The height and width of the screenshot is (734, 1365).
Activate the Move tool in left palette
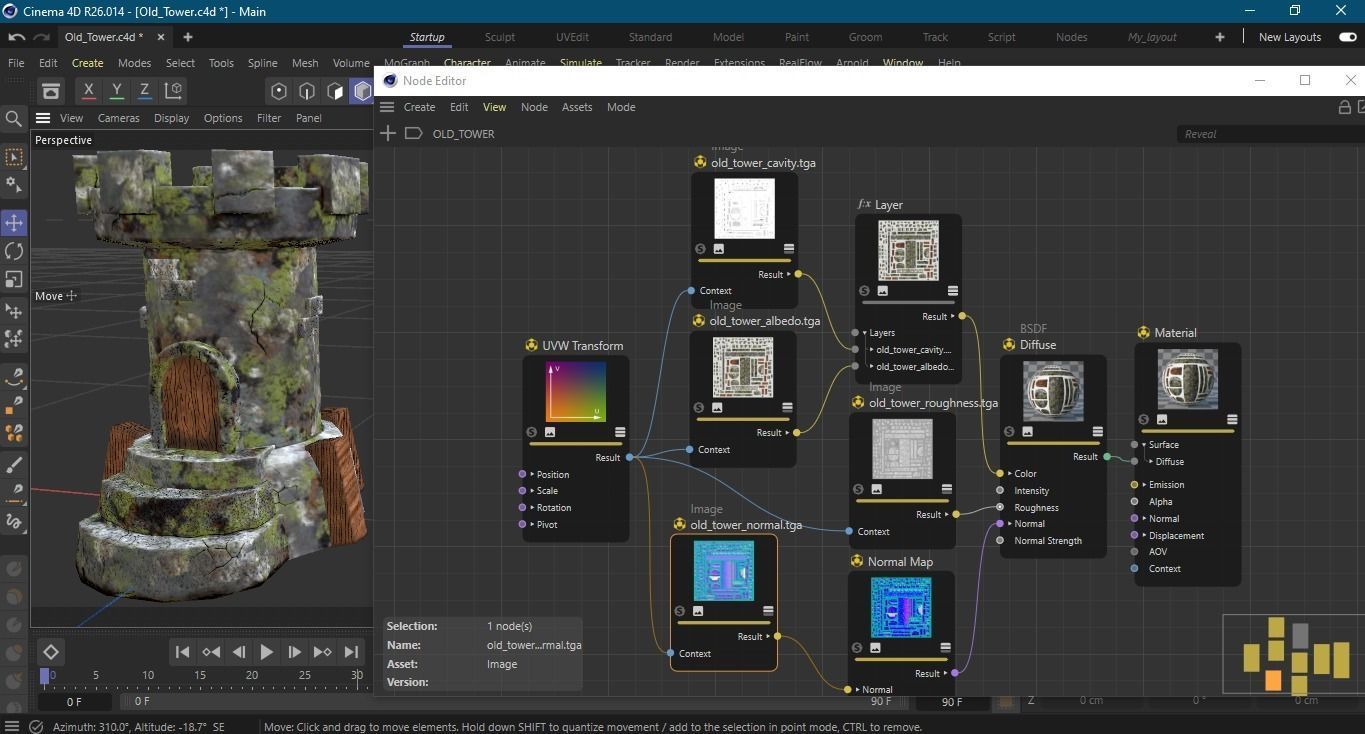(14, 222)
